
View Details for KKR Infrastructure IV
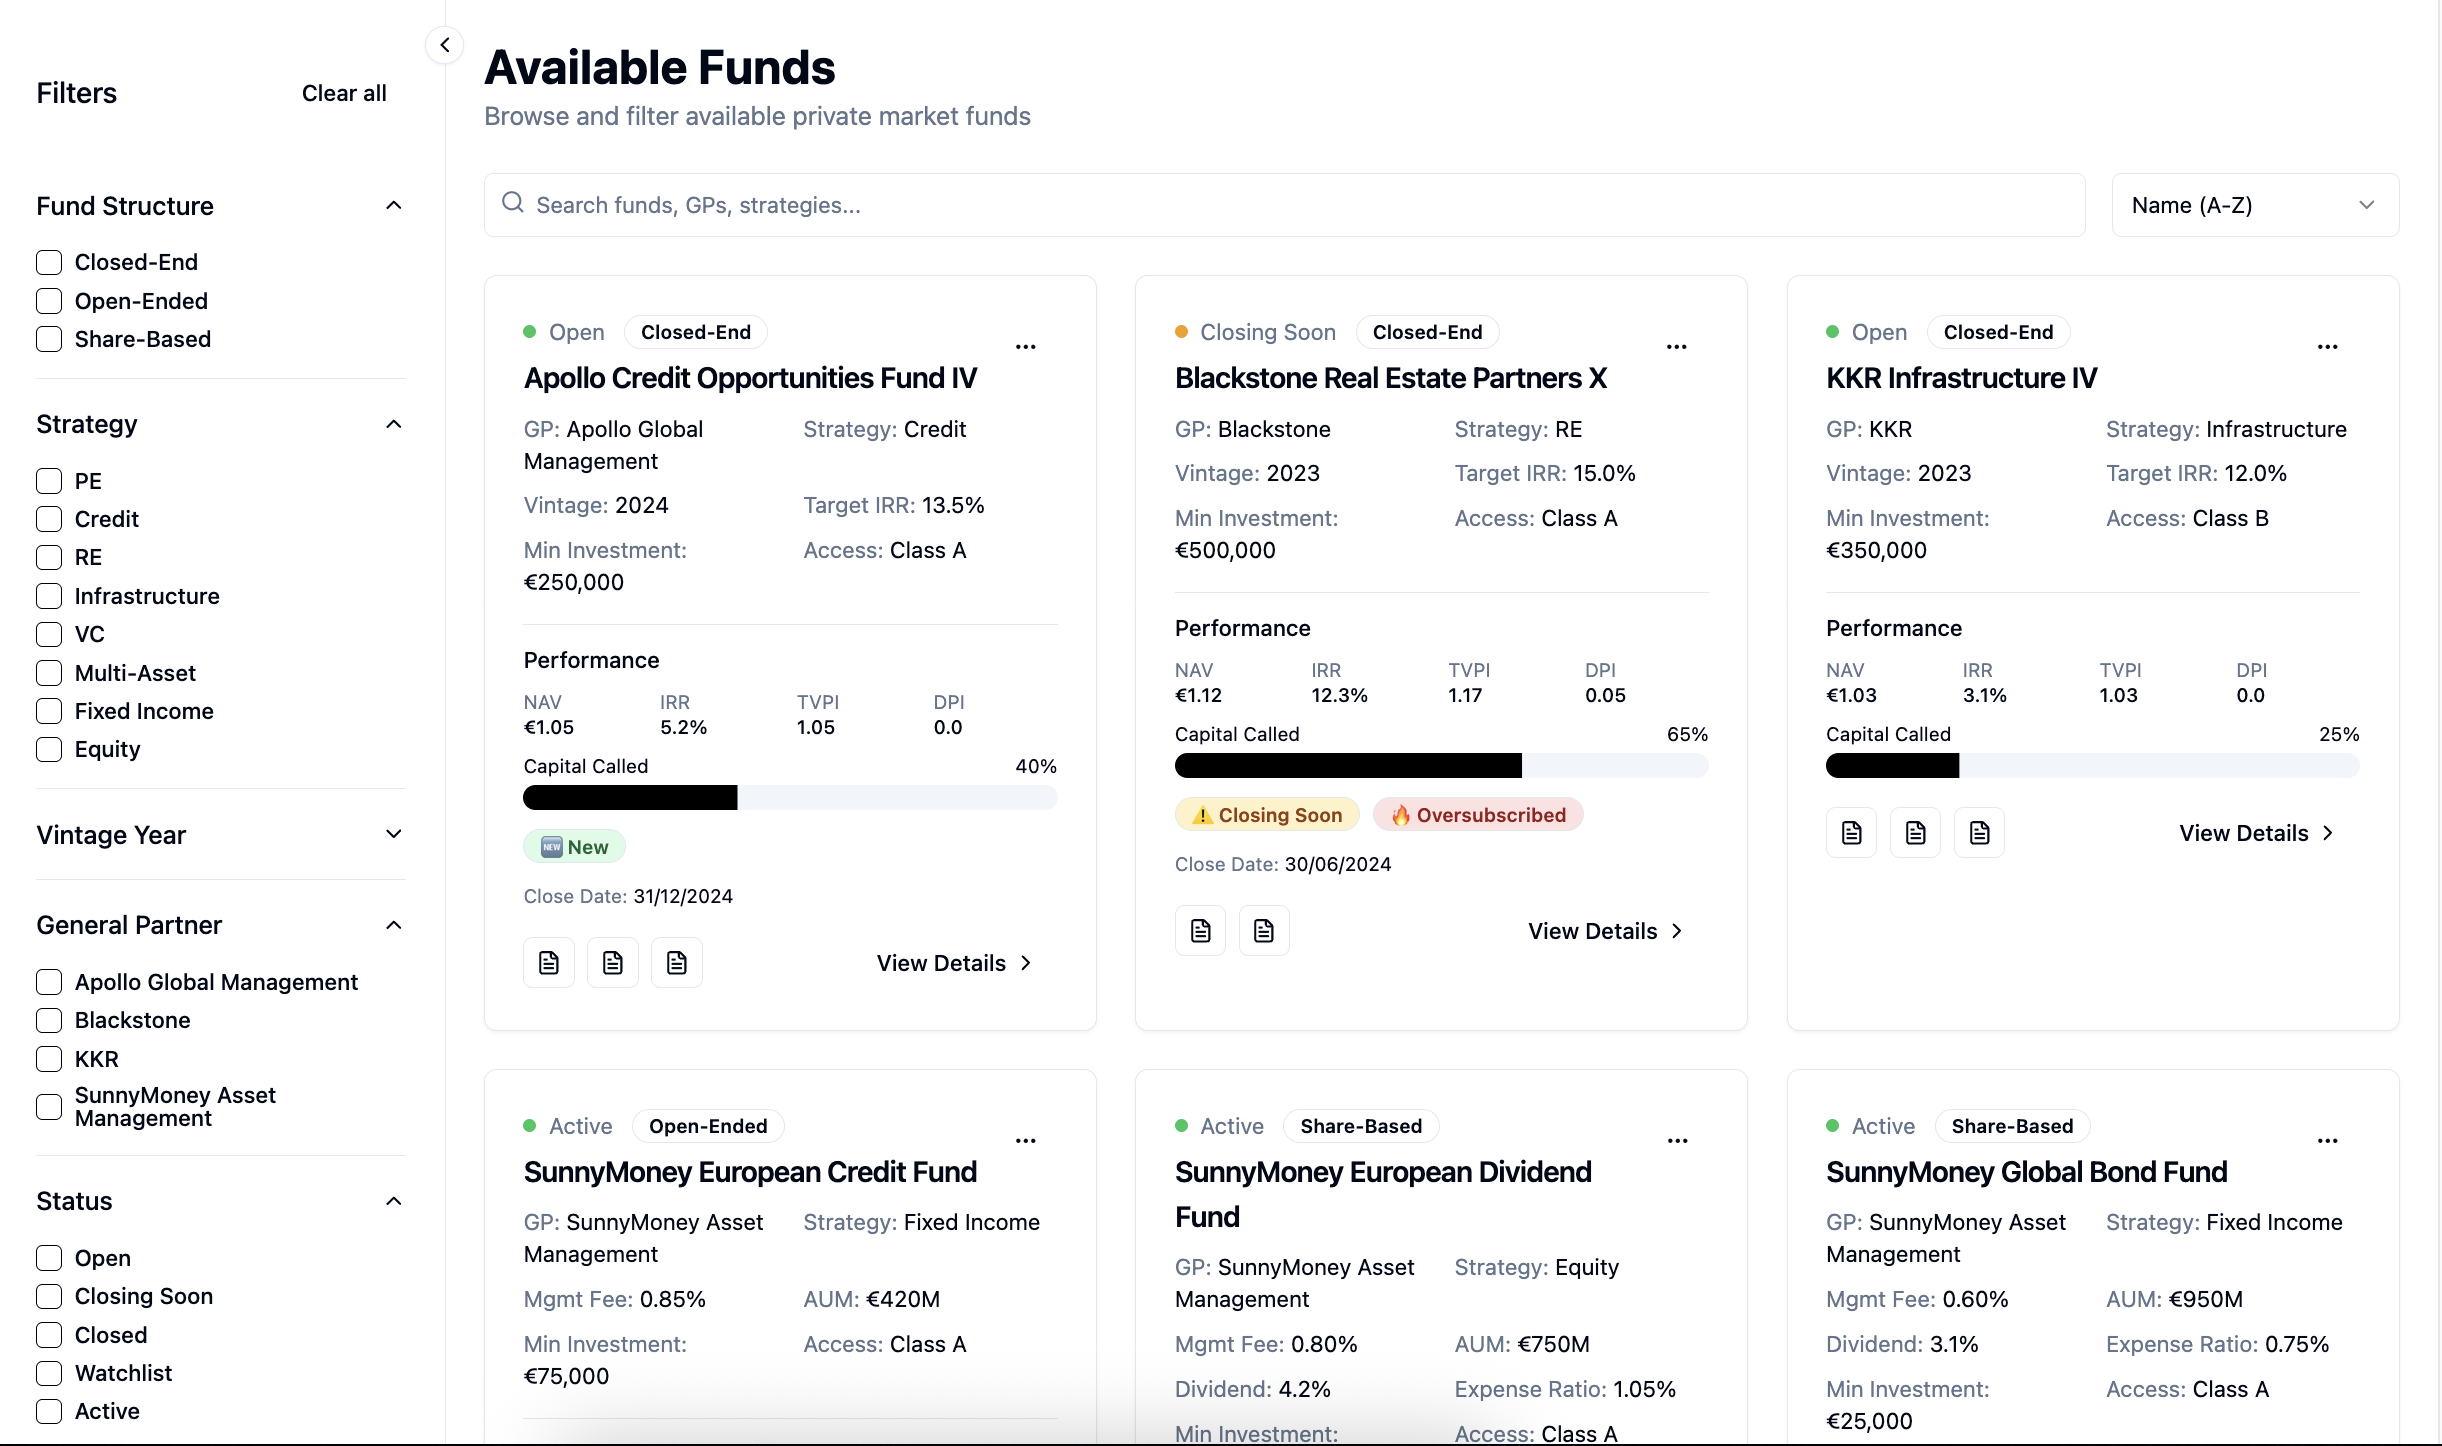pos(2255,833)
